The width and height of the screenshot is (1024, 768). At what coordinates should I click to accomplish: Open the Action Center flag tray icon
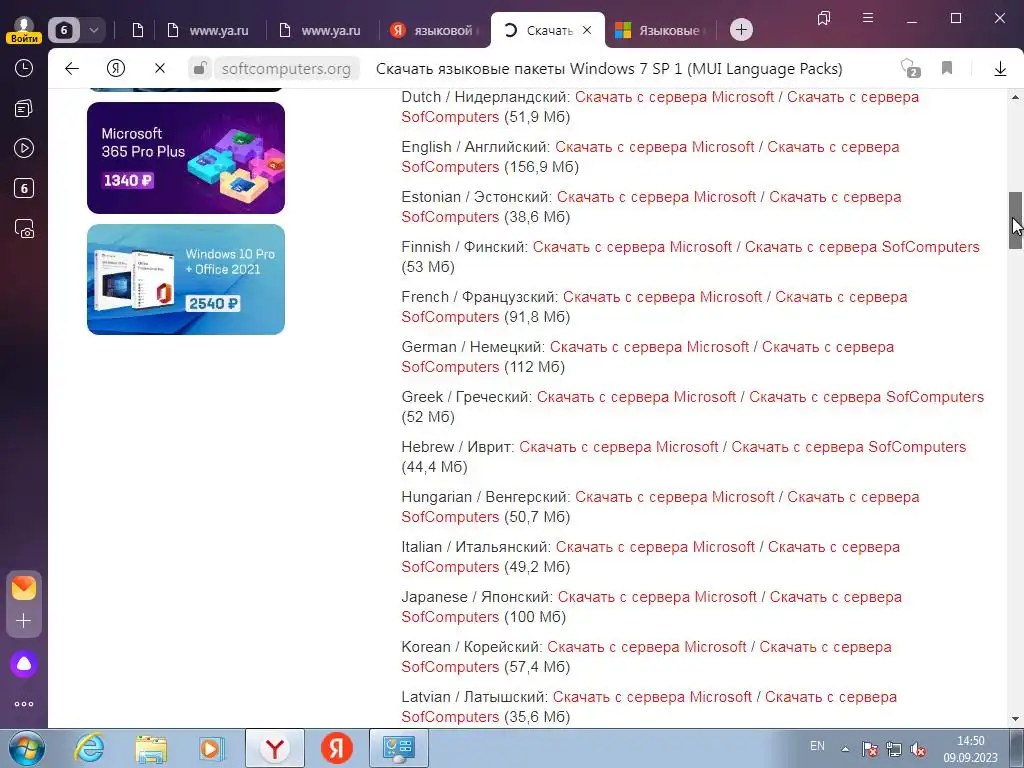869,749
